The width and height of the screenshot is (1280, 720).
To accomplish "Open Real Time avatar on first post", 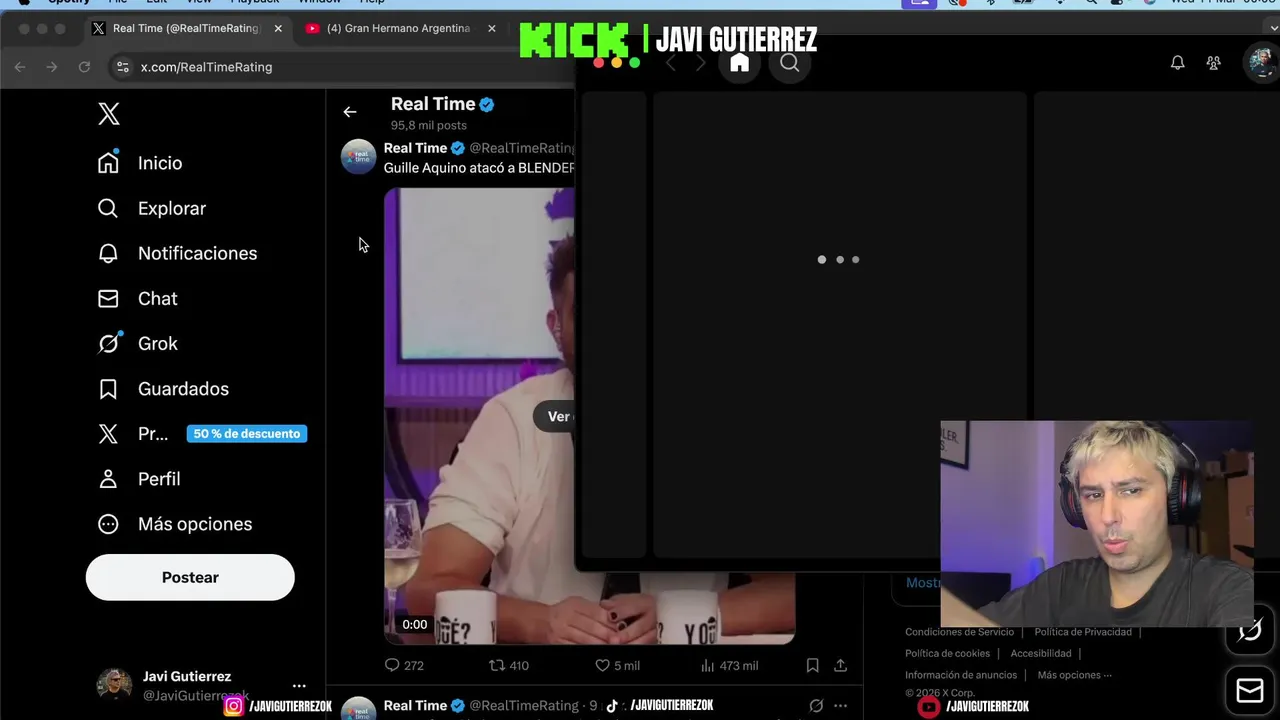I will coord(358,157).
